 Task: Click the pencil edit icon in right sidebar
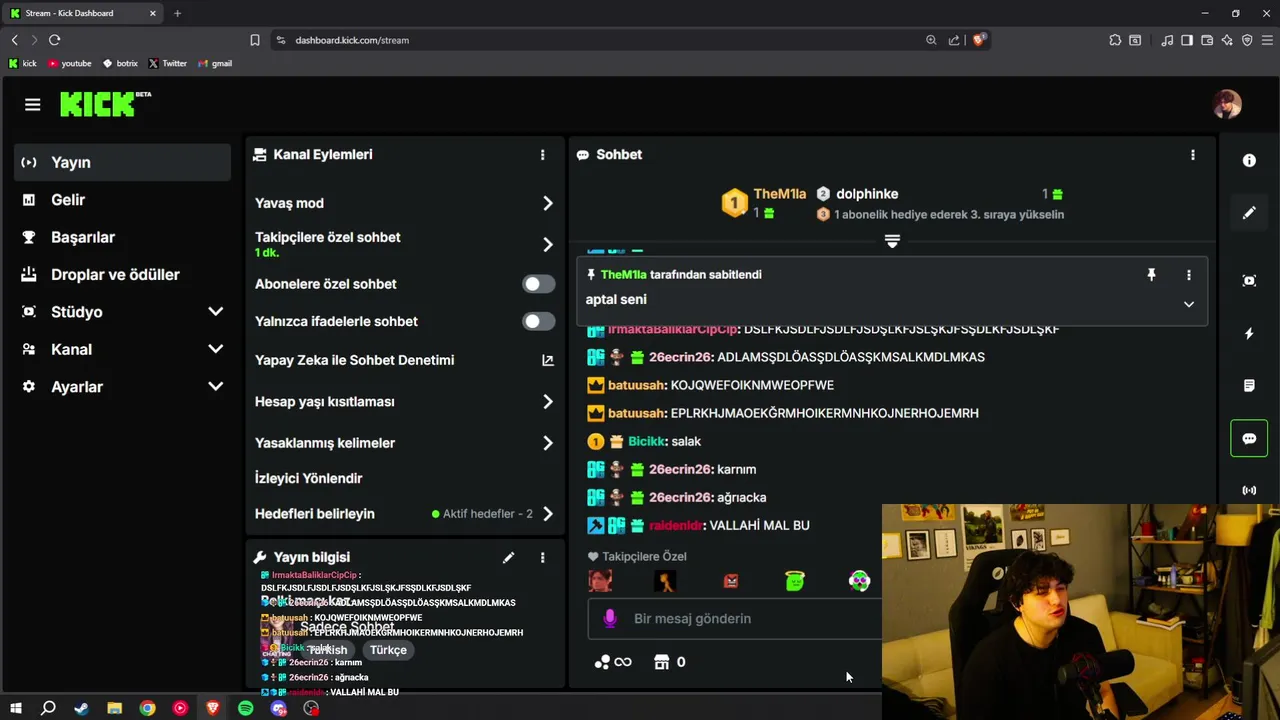point(1249,213)
